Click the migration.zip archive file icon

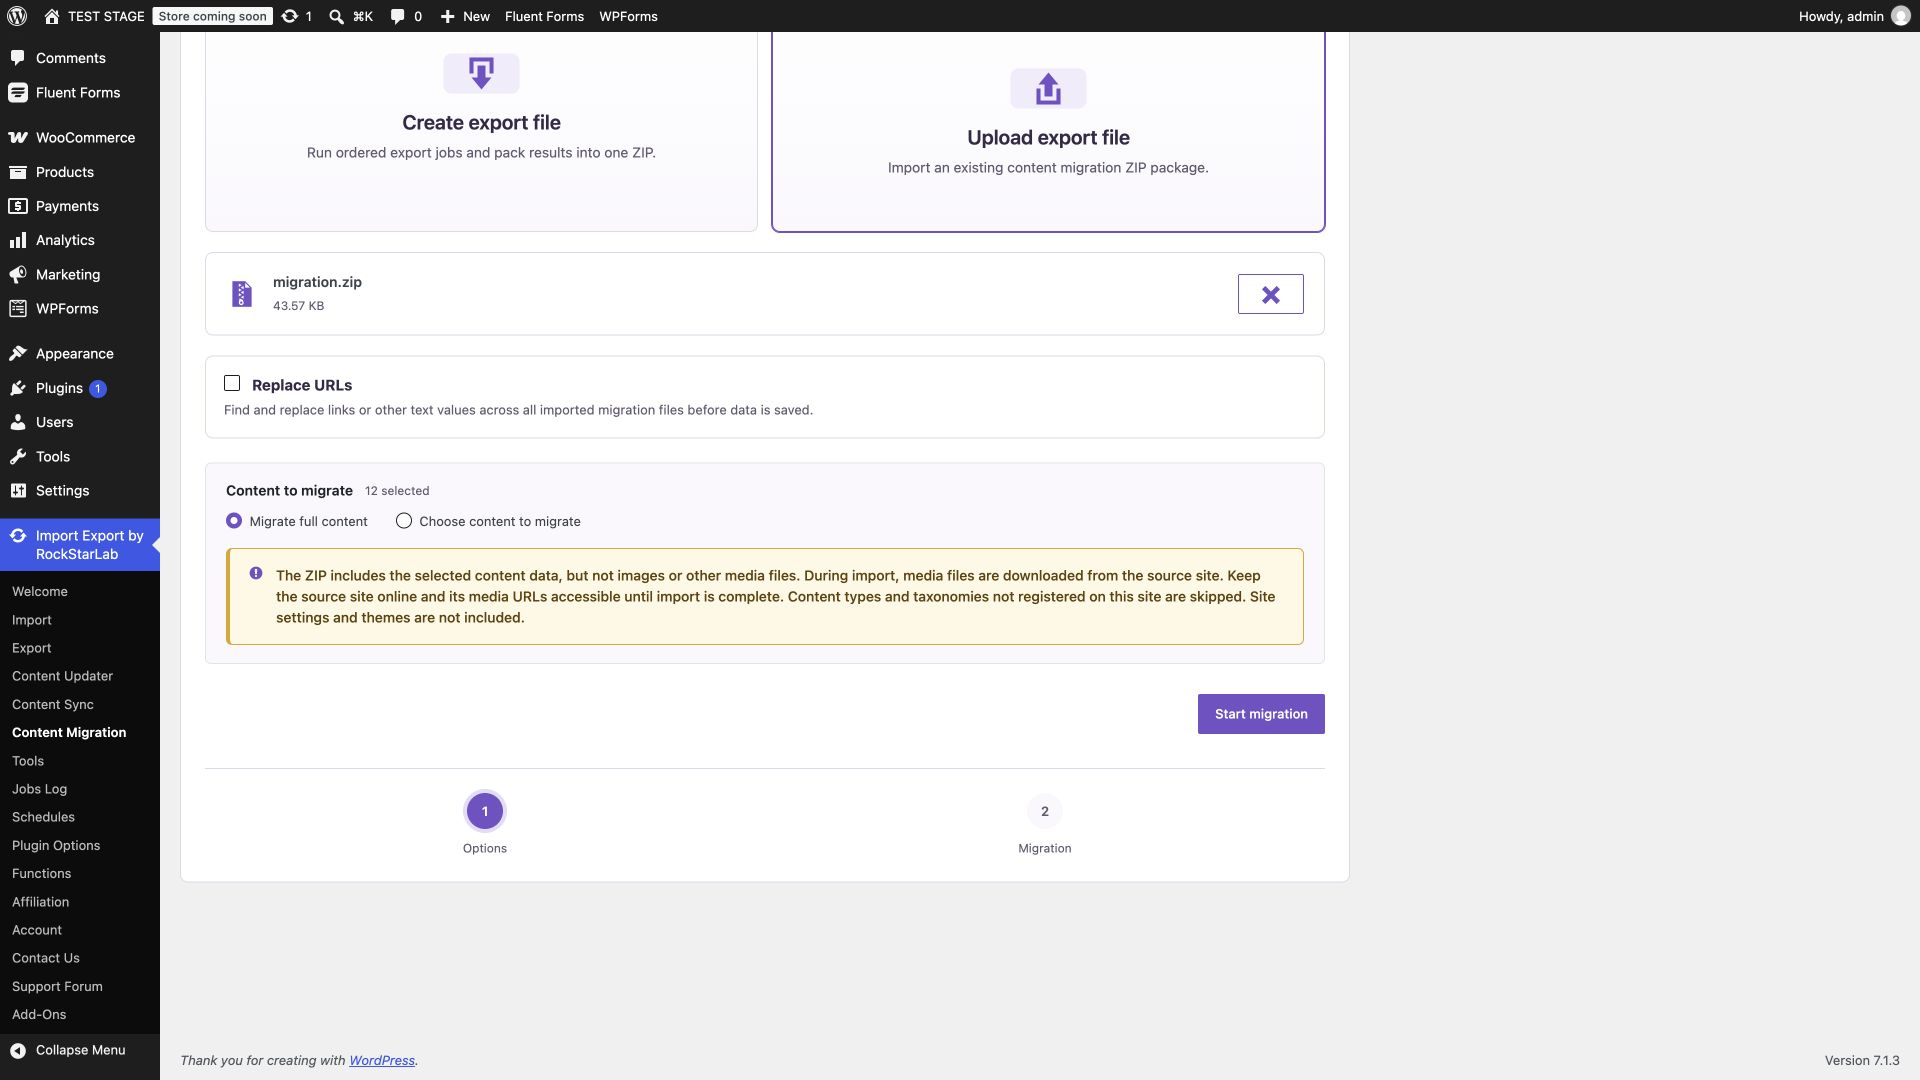coord(242,293)
